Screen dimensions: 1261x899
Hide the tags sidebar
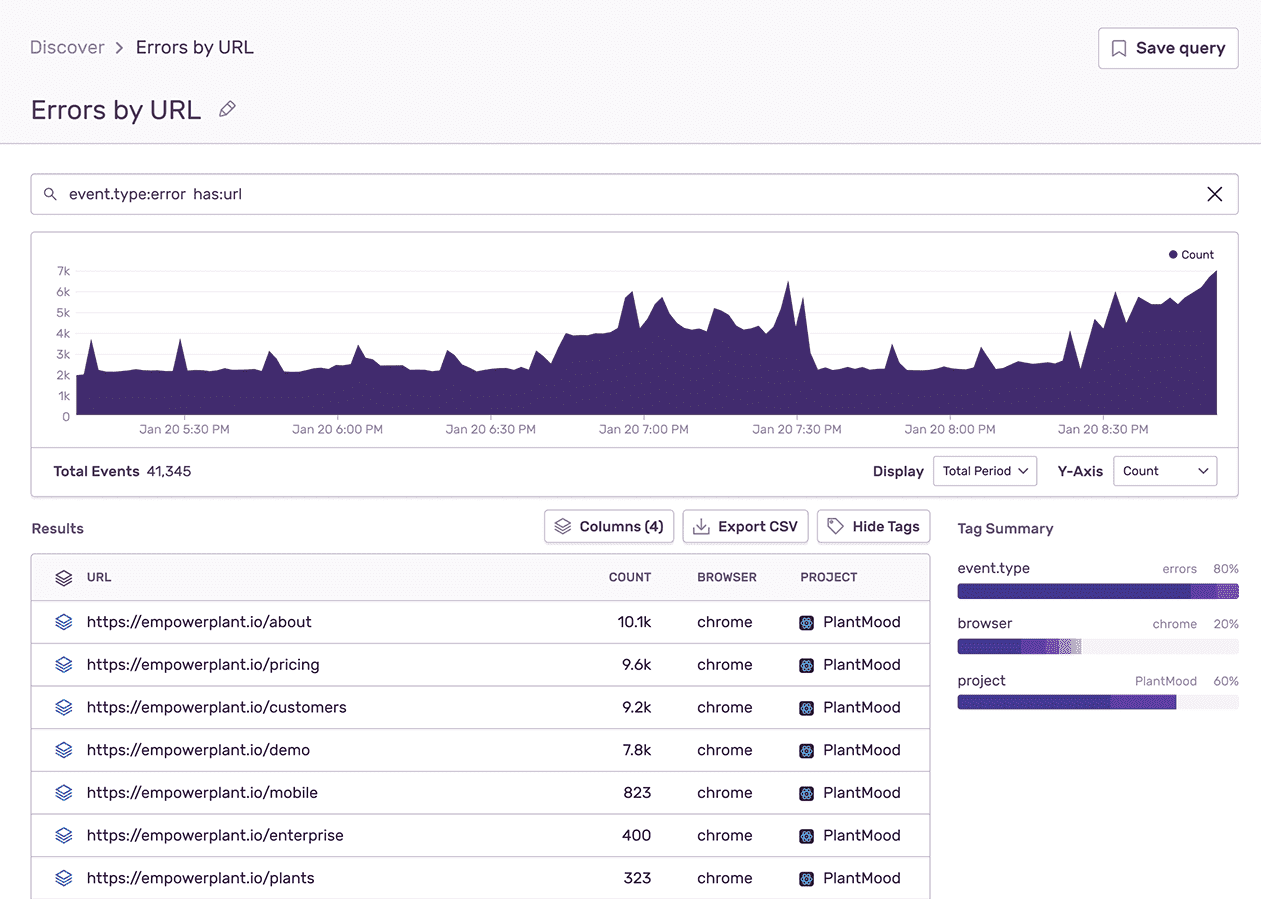pyautogui.click(x=874, y=527)
